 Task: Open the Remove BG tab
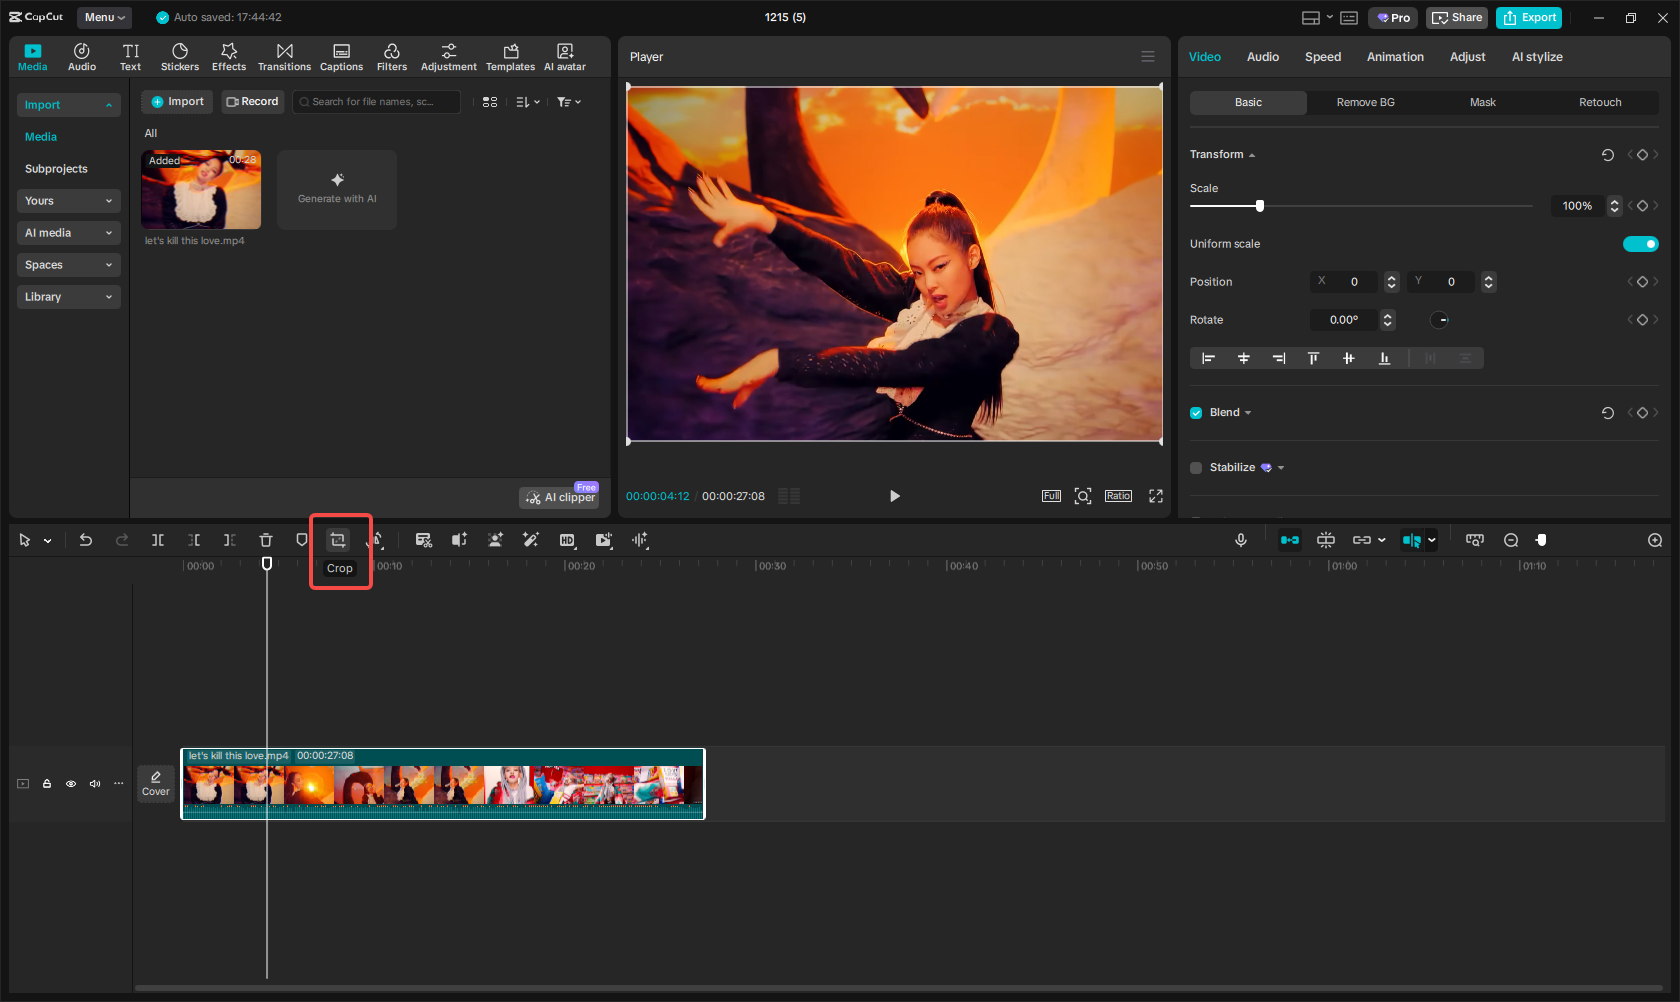(1364, 102)
